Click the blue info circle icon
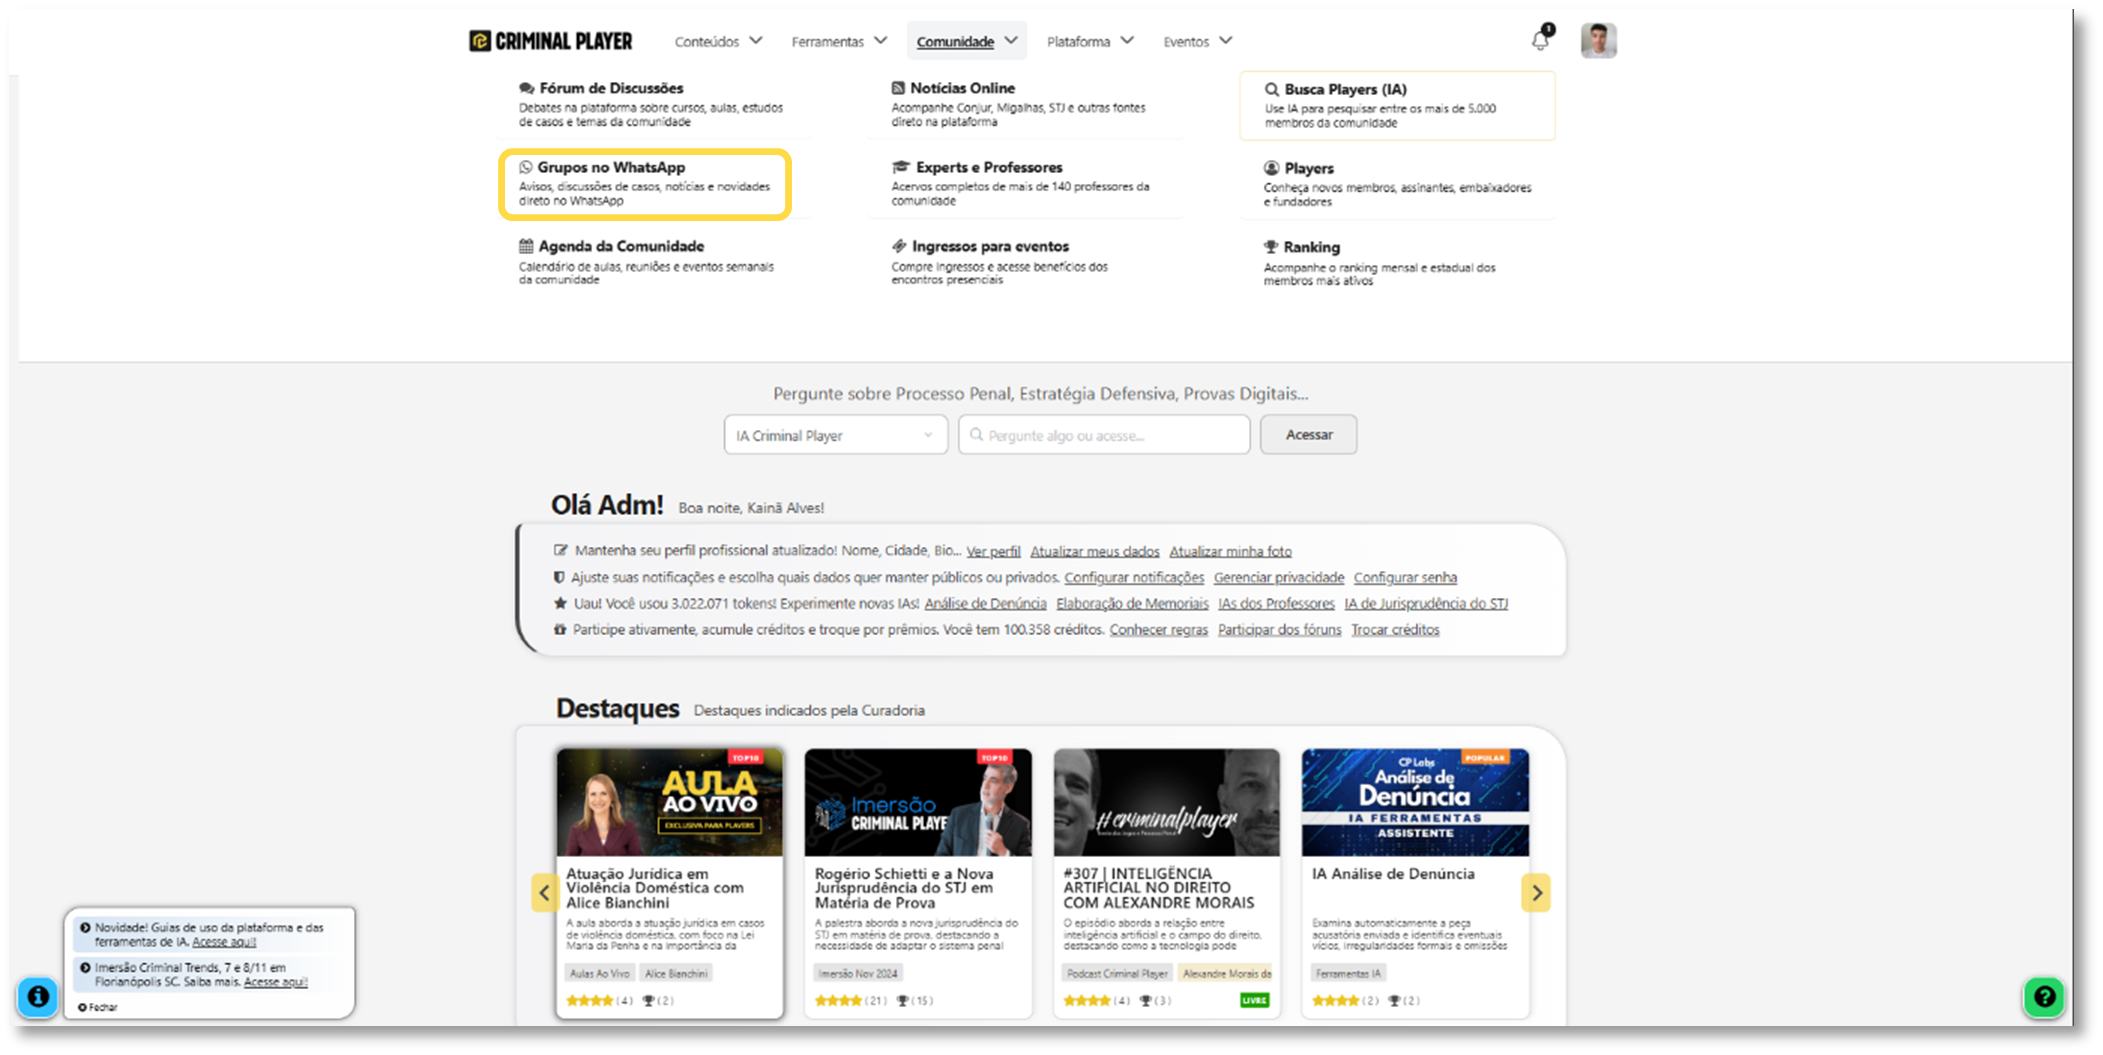 (38, 996)
